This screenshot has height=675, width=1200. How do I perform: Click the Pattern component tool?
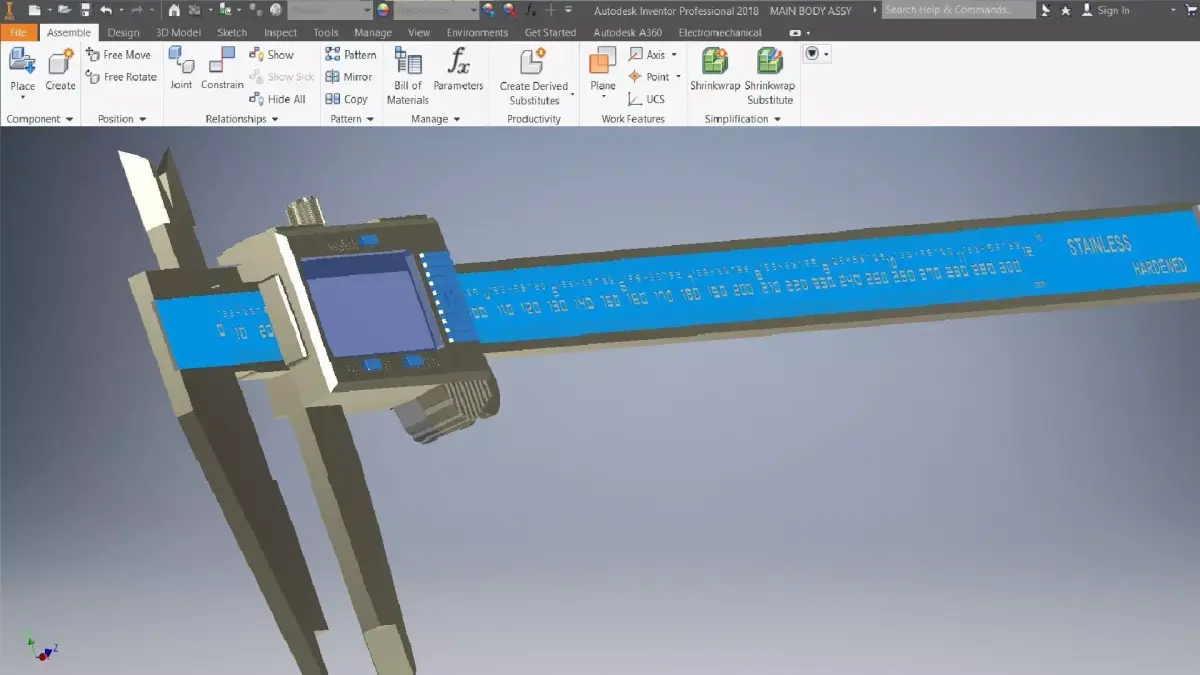click(x=351, y=55)
